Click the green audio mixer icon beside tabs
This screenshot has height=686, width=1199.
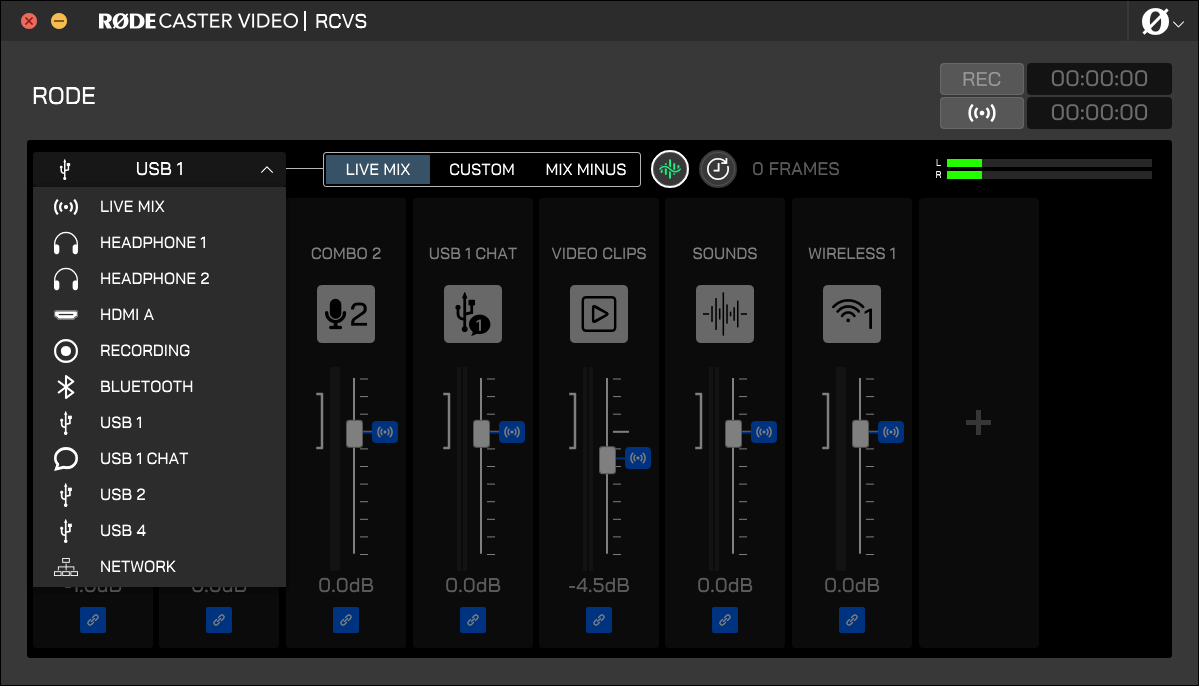coord(670,169)
